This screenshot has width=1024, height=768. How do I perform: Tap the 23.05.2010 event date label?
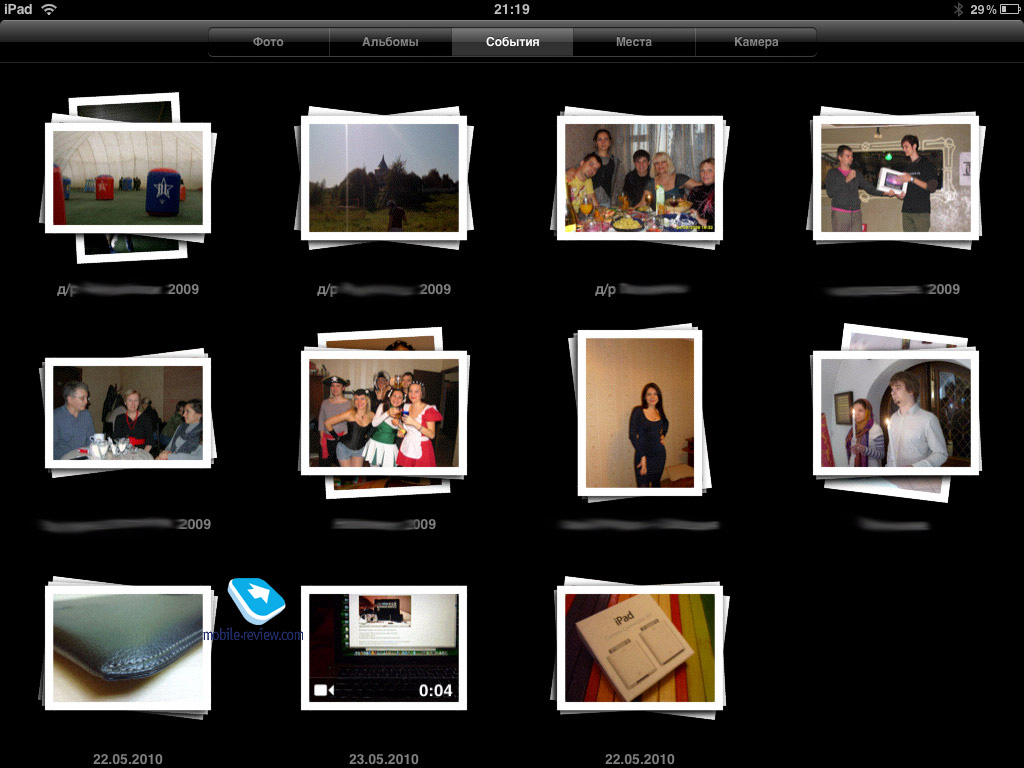(x=384, y=759)
